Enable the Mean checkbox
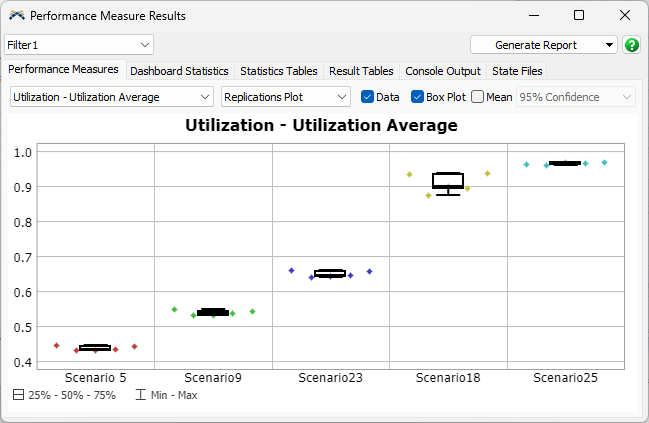 coord(477,97)
